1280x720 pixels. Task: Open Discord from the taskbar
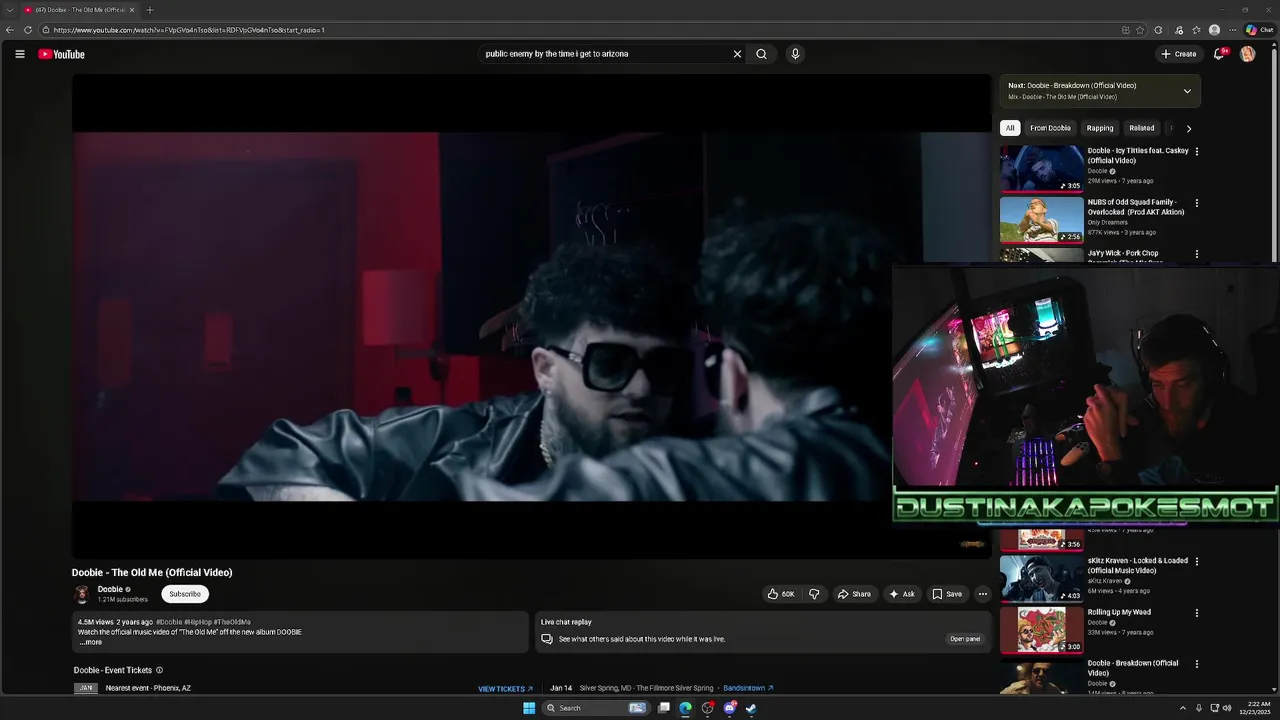tap(729, 708)
